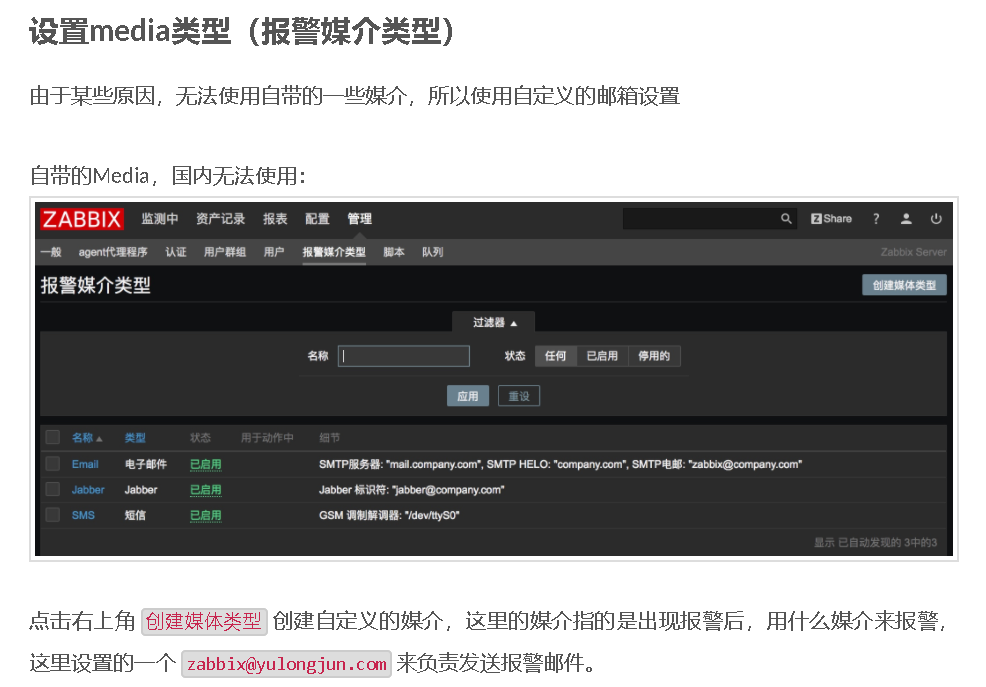Open the 监测中 top menu
This screenshot has width=986, height=687.
[x=160, y=219]
